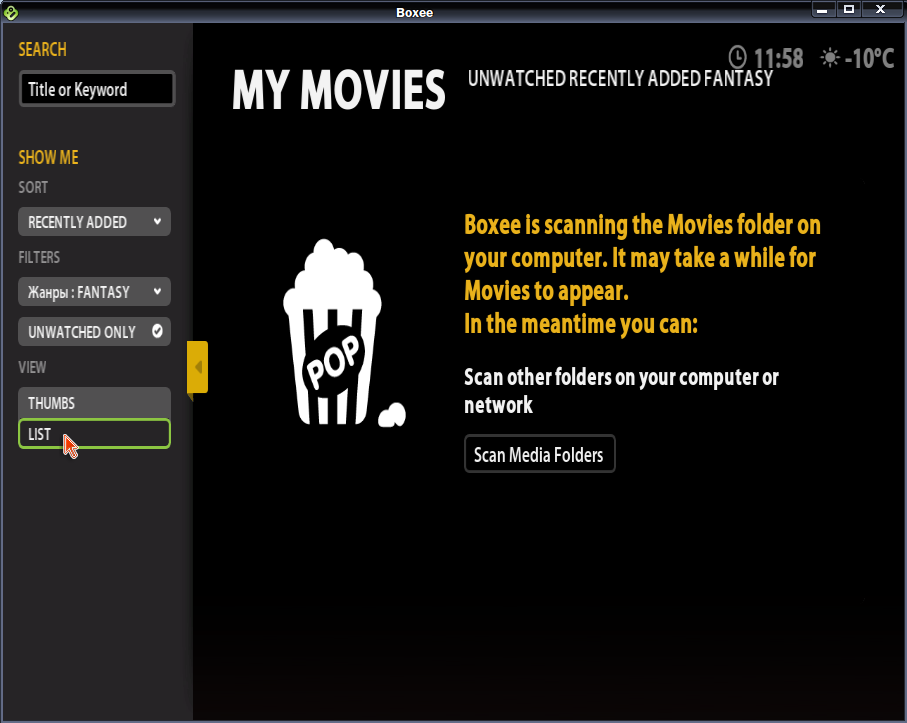Click the -10°C temperature reading
This screenshot has width=907, height=723.
(870, 58)
